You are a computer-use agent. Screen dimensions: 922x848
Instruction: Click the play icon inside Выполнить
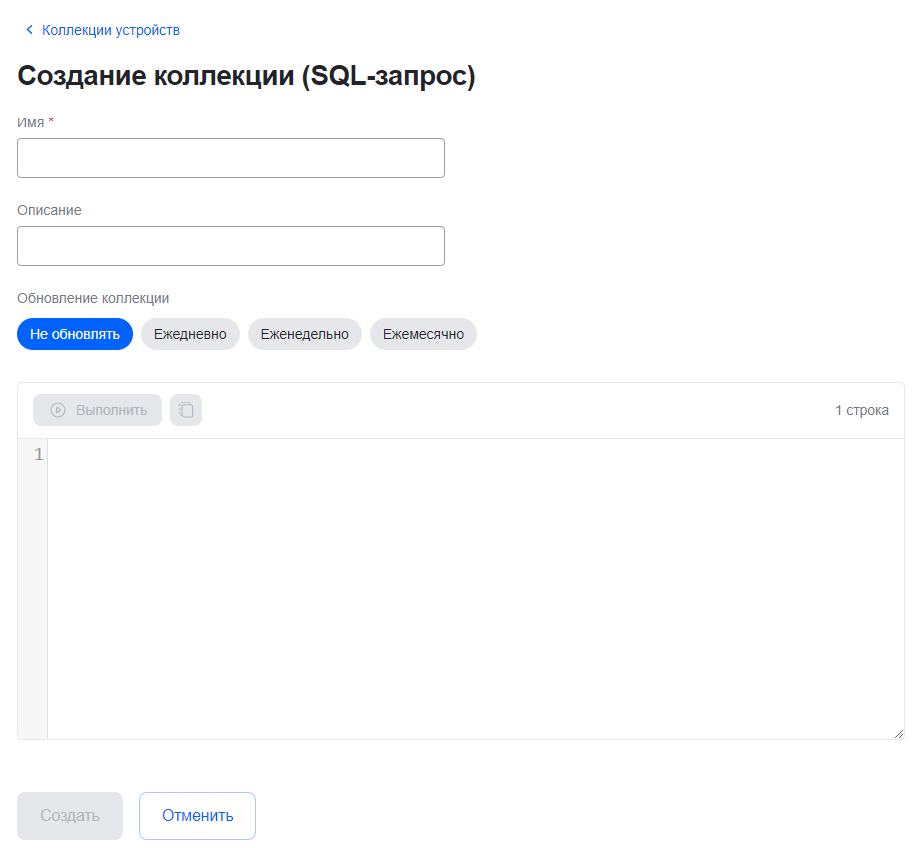pyautogui.click(x=58, y=410)
